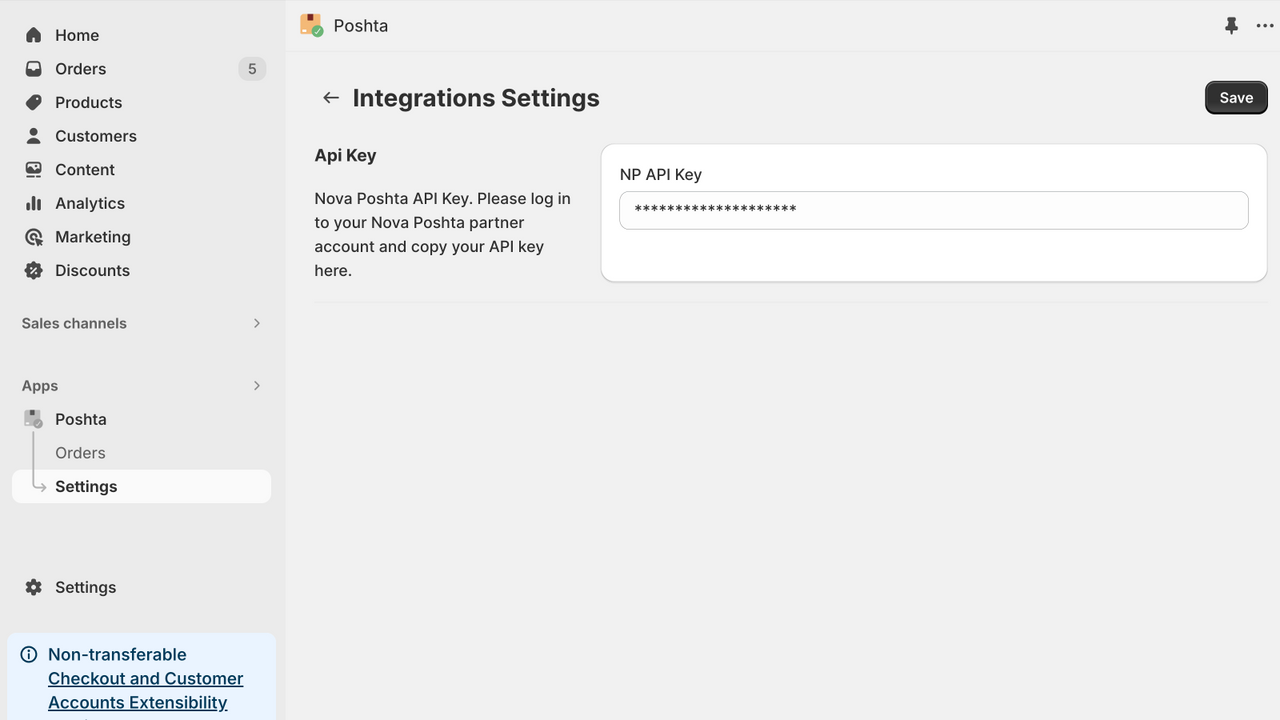Go back using the left arrow
The width and height of the screenshot is (1280, 720).
[331, 98]
